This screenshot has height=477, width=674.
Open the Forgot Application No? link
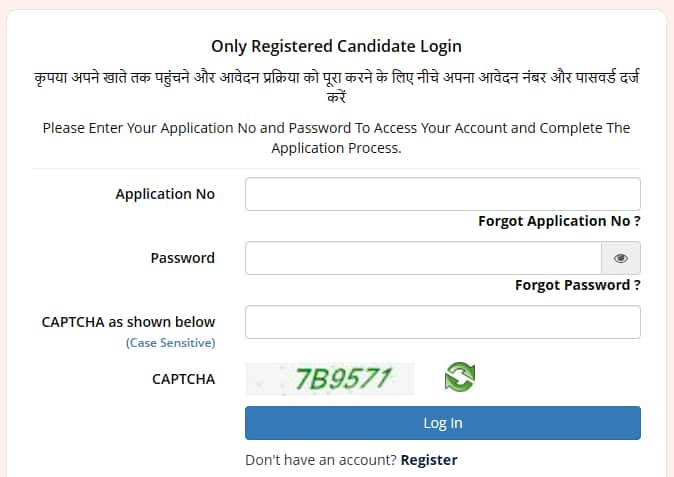[x=559, y=221]
